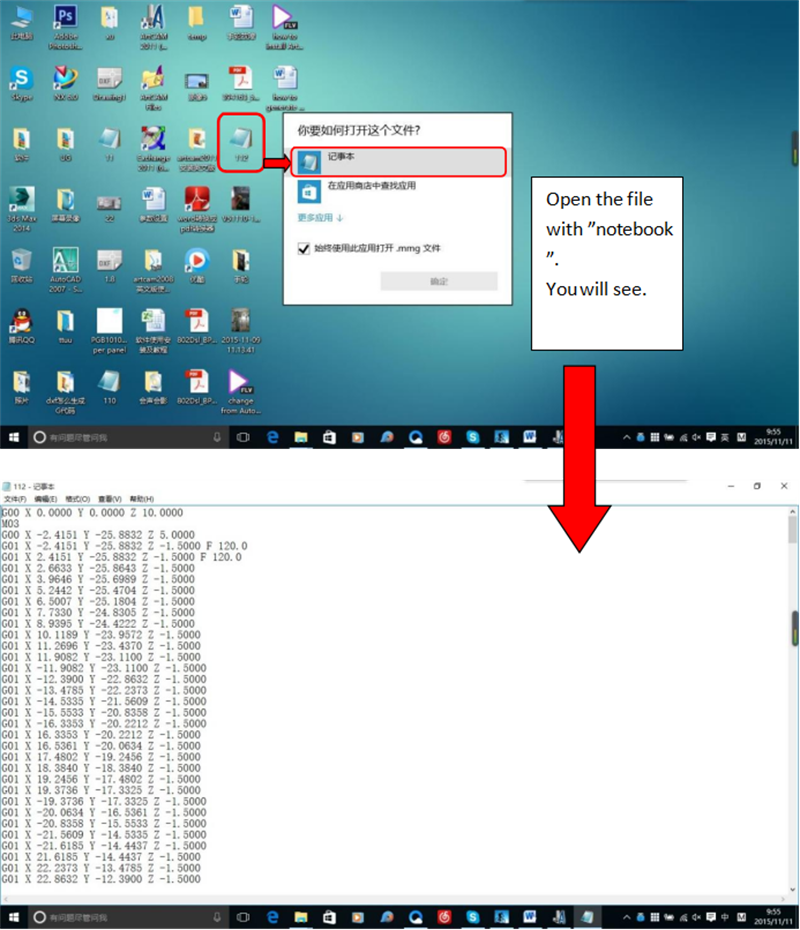Select the Recycle Bin icon on the desktop
The image size is (800, 930).
[x=21, y=263]
